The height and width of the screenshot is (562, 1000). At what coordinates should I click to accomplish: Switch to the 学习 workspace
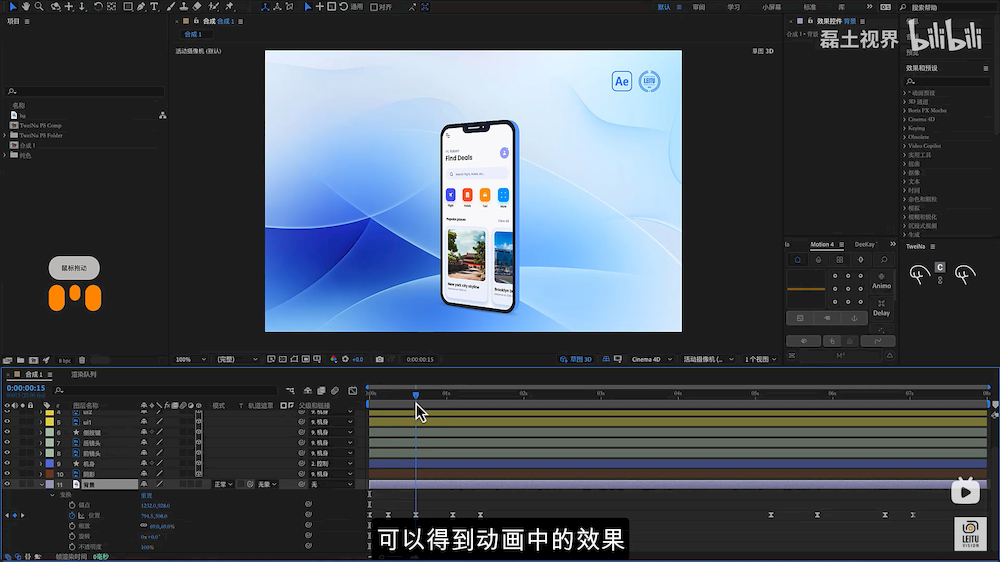(733, 7)
